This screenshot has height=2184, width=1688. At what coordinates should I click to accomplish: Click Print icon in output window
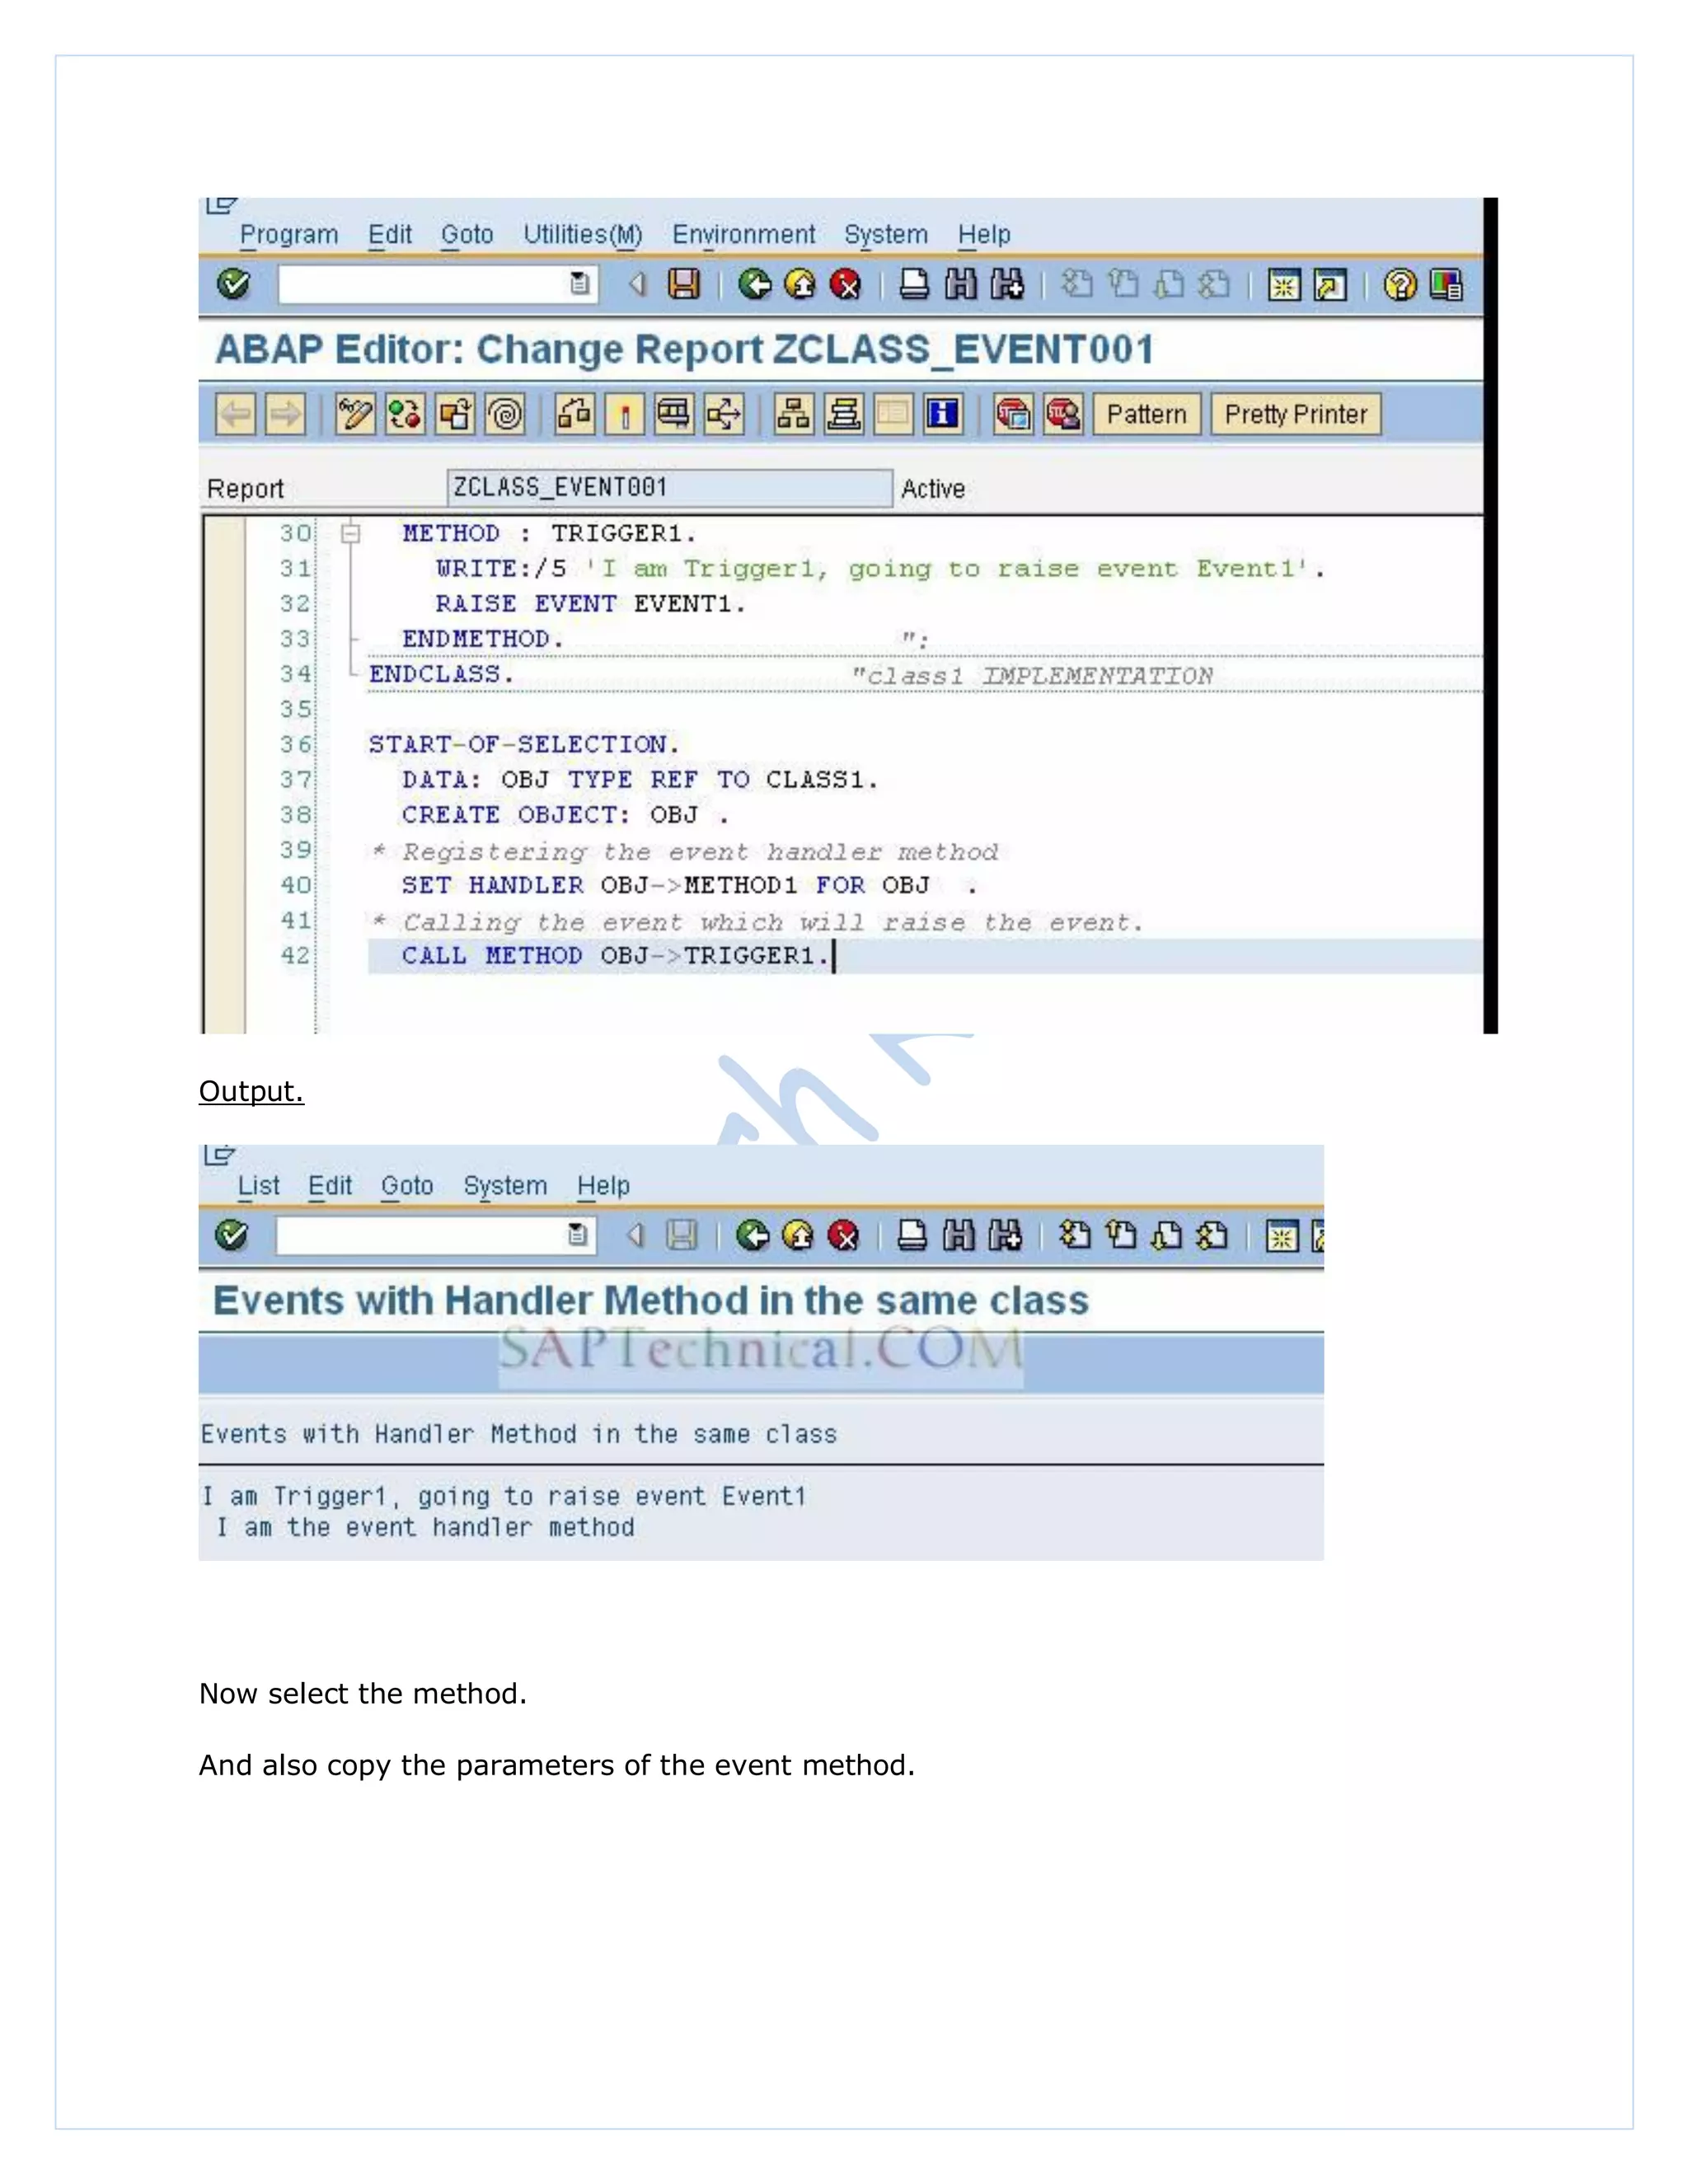point(912,1236)
